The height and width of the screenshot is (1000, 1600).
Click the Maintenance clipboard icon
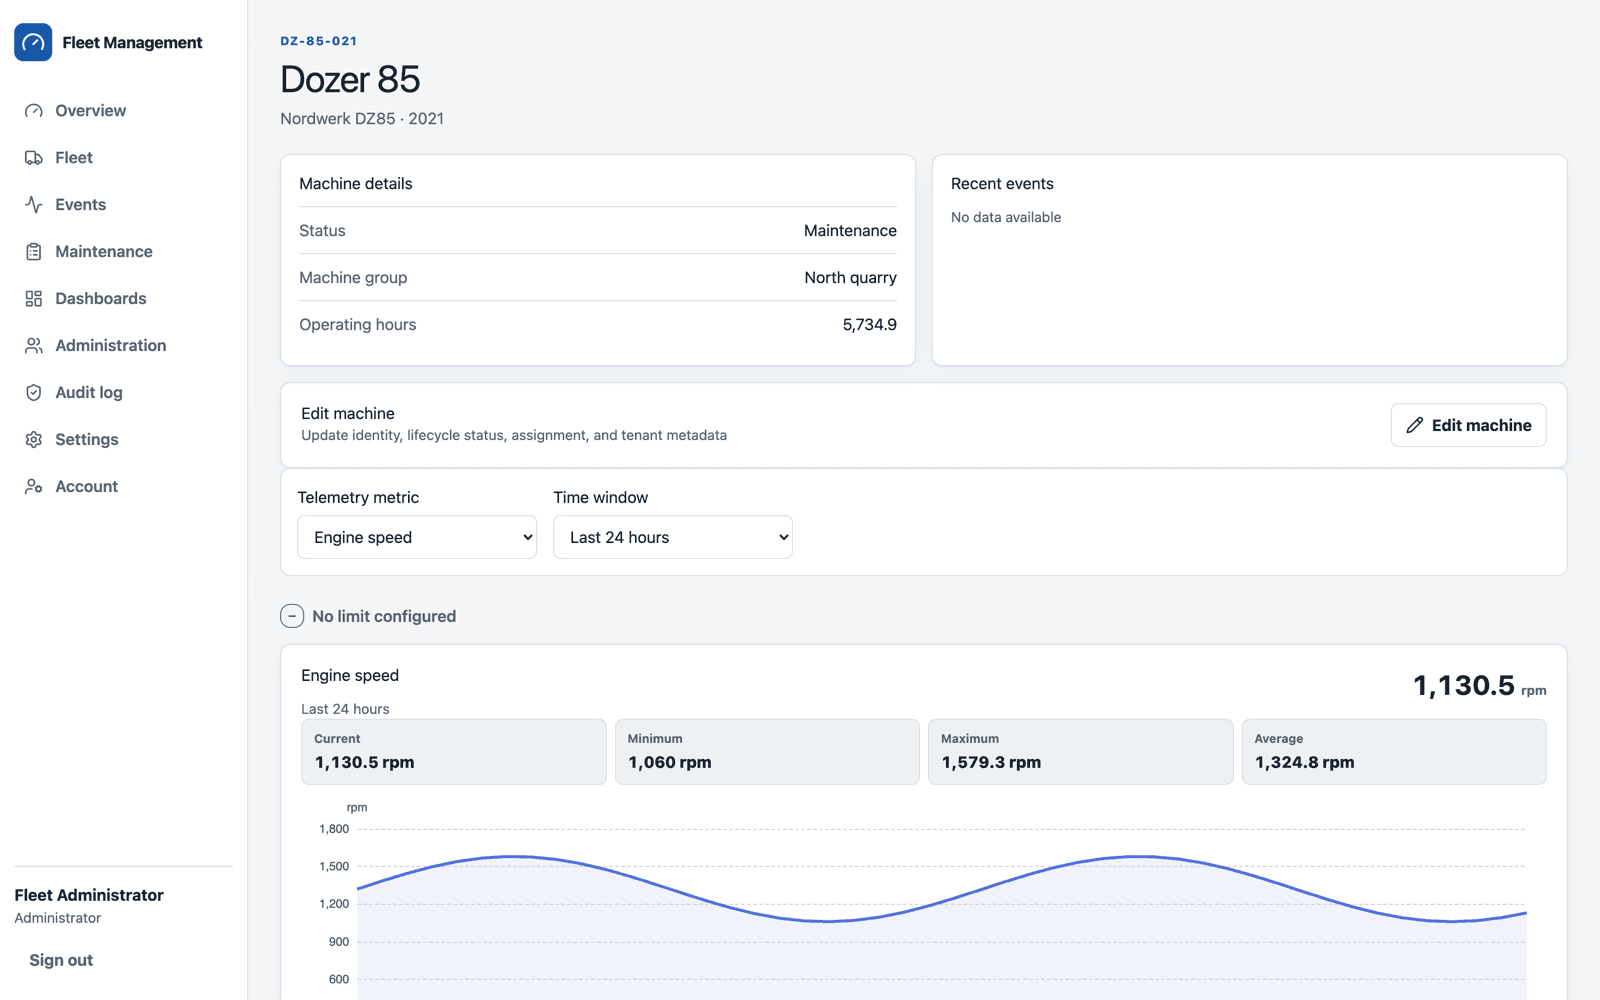click(34, 252)
